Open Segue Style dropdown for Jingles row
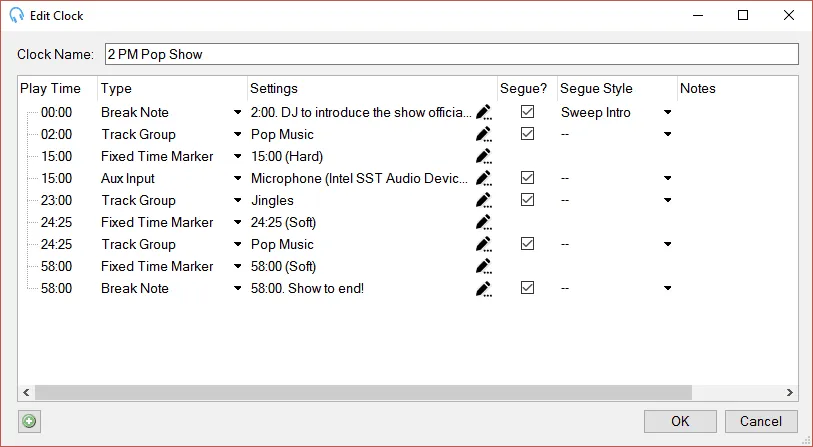This screenshot has height=447, width=813. click(x=668, y=201)
